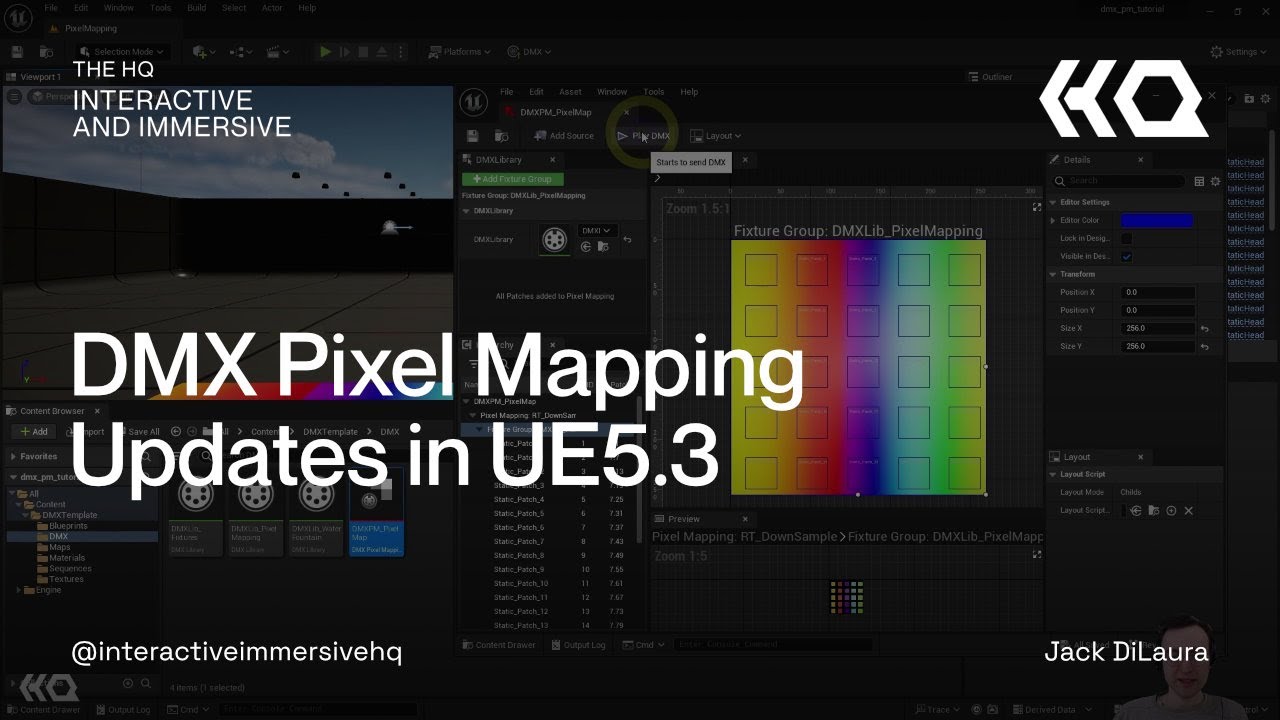Open Tools menu of the pixel map editor
This screenshot has width=1280, height=720.
tap(654, 92)
